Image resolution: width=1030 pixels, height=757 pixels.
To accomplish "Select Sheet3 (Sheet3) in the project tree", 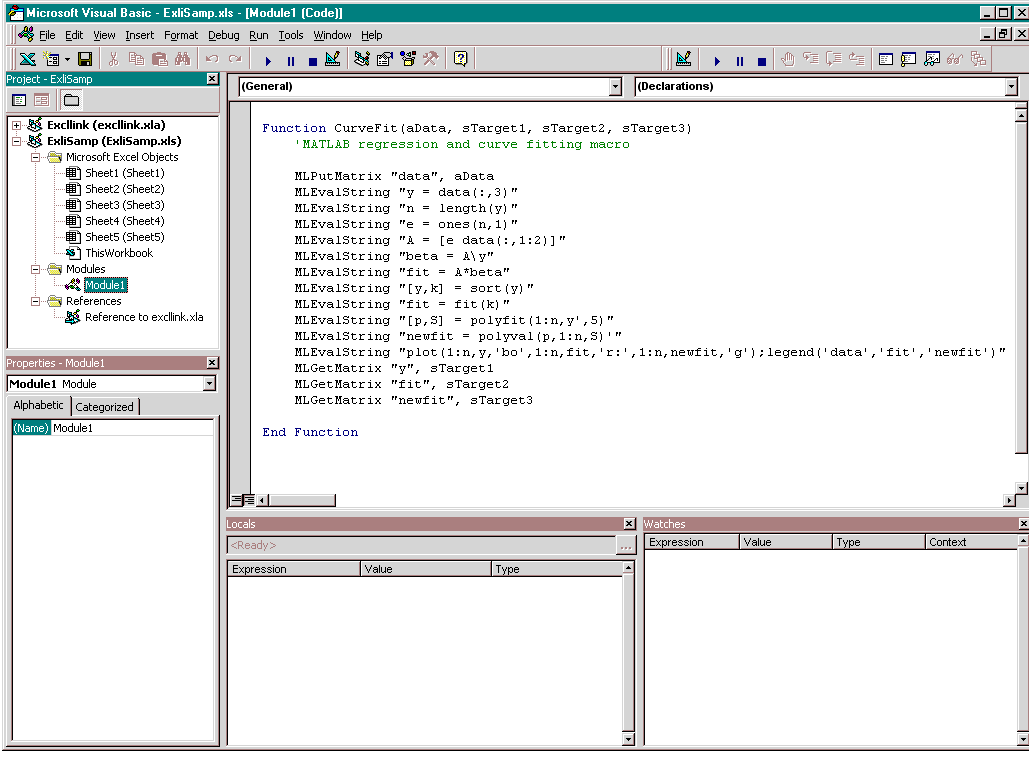I will pos(124,205).
